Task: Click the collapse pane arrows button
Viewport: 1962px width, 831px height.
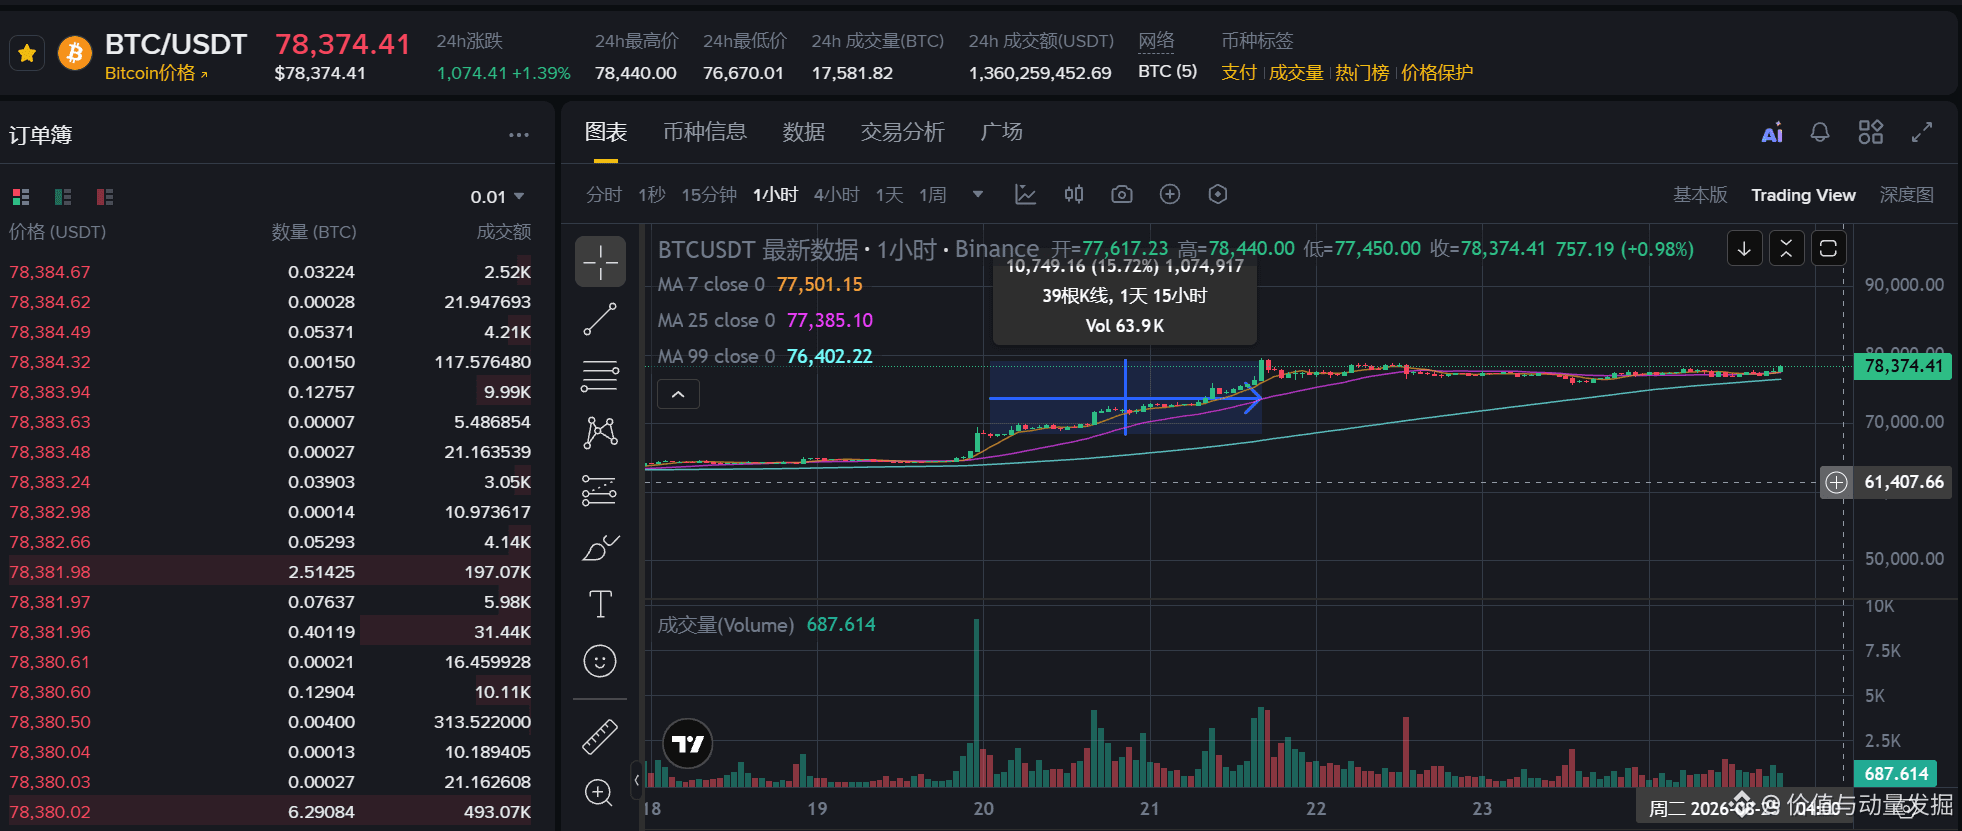Action: click(x=1786, y=249)
